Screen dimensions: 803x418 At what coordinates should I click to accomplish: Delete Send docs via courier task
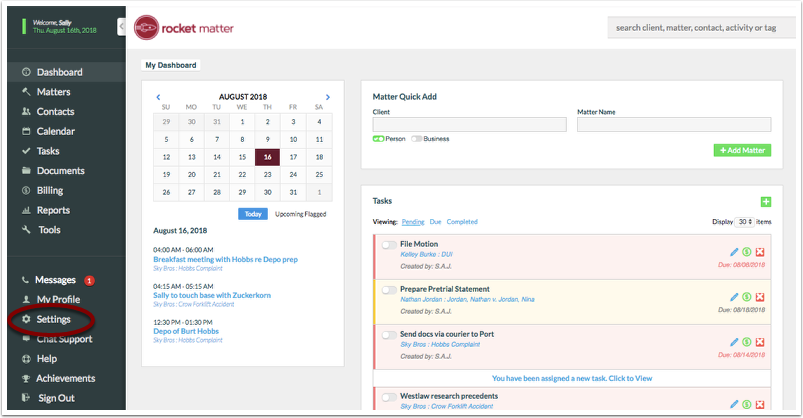point(760,342)
